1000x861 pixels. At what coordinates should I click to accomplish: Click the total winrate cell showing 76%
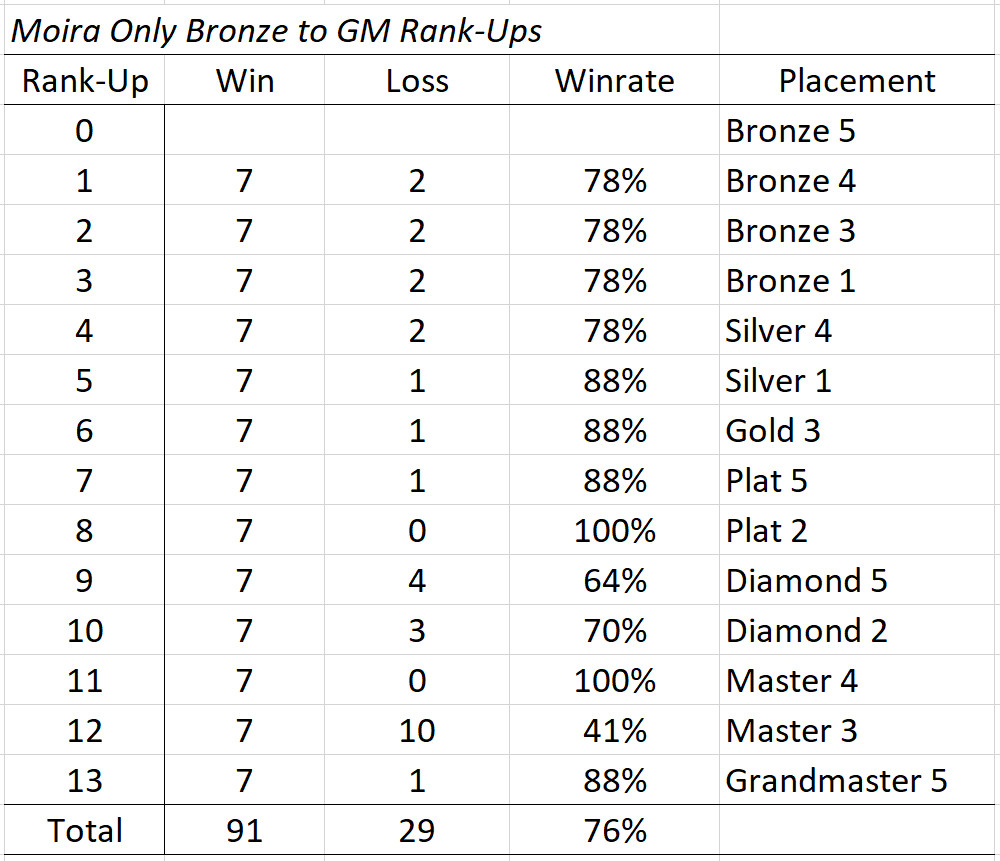614,830
